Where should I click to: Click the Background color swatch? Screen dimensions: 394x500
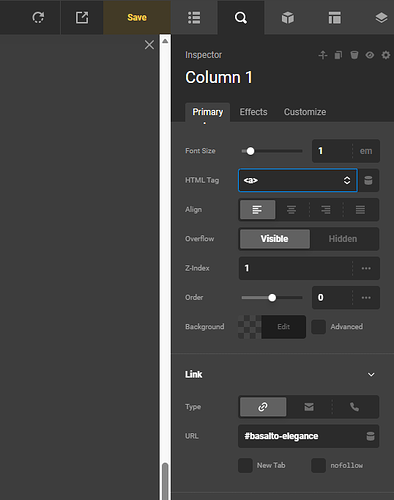coord(250,327)
